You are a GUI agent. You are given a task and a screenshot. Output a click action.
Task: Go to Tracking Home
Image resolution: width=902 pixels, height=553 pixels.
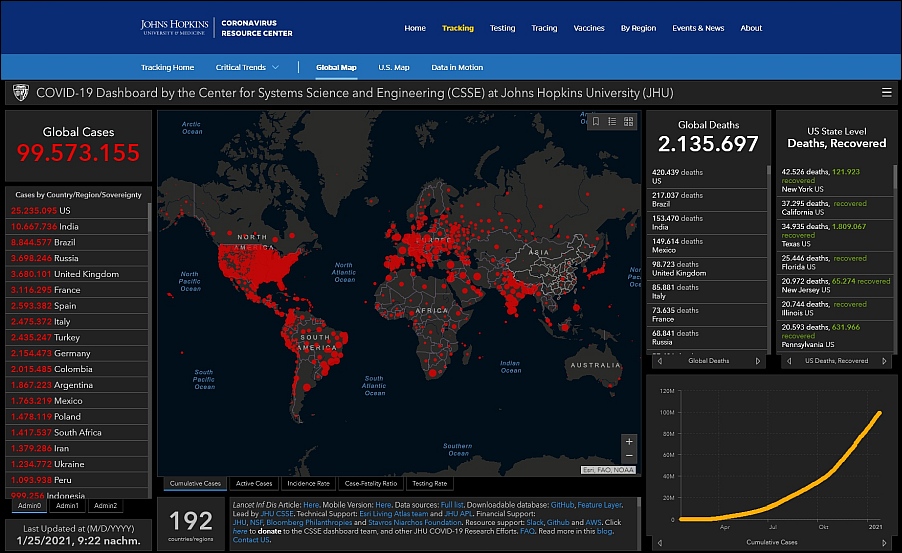click(x=167, y=67)
